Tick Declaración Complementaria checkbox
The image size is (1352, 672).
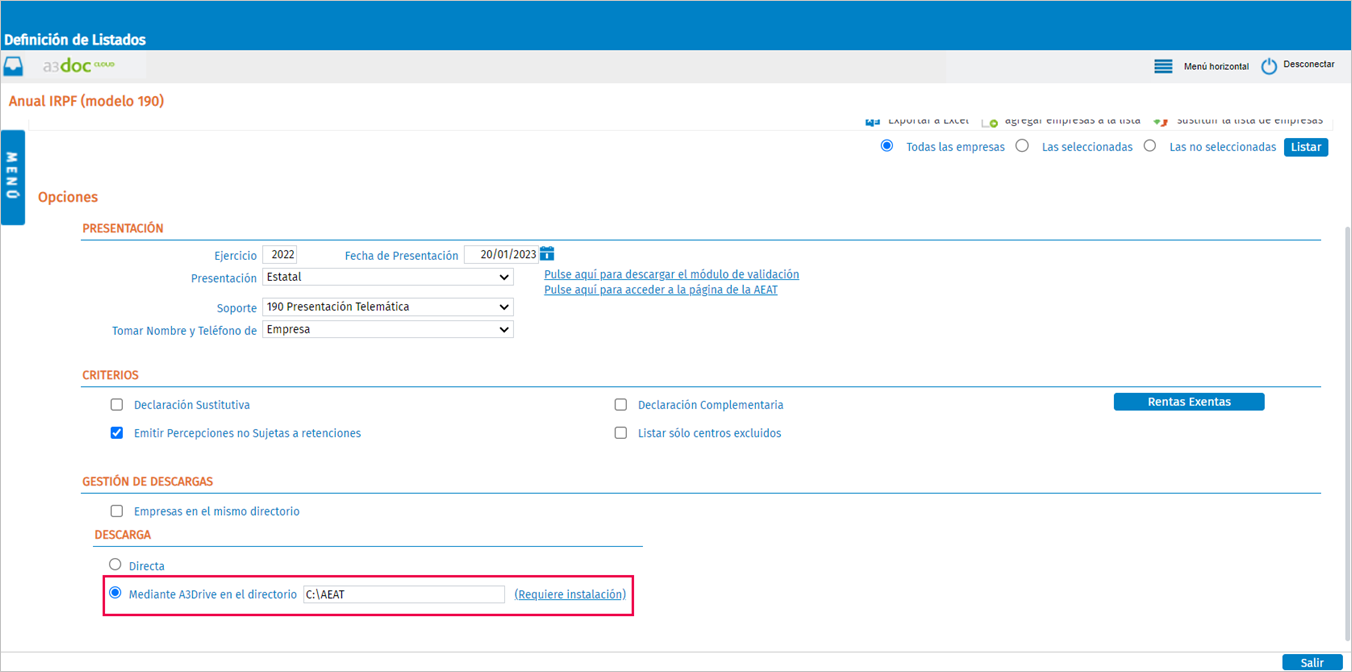pos(621,405)
